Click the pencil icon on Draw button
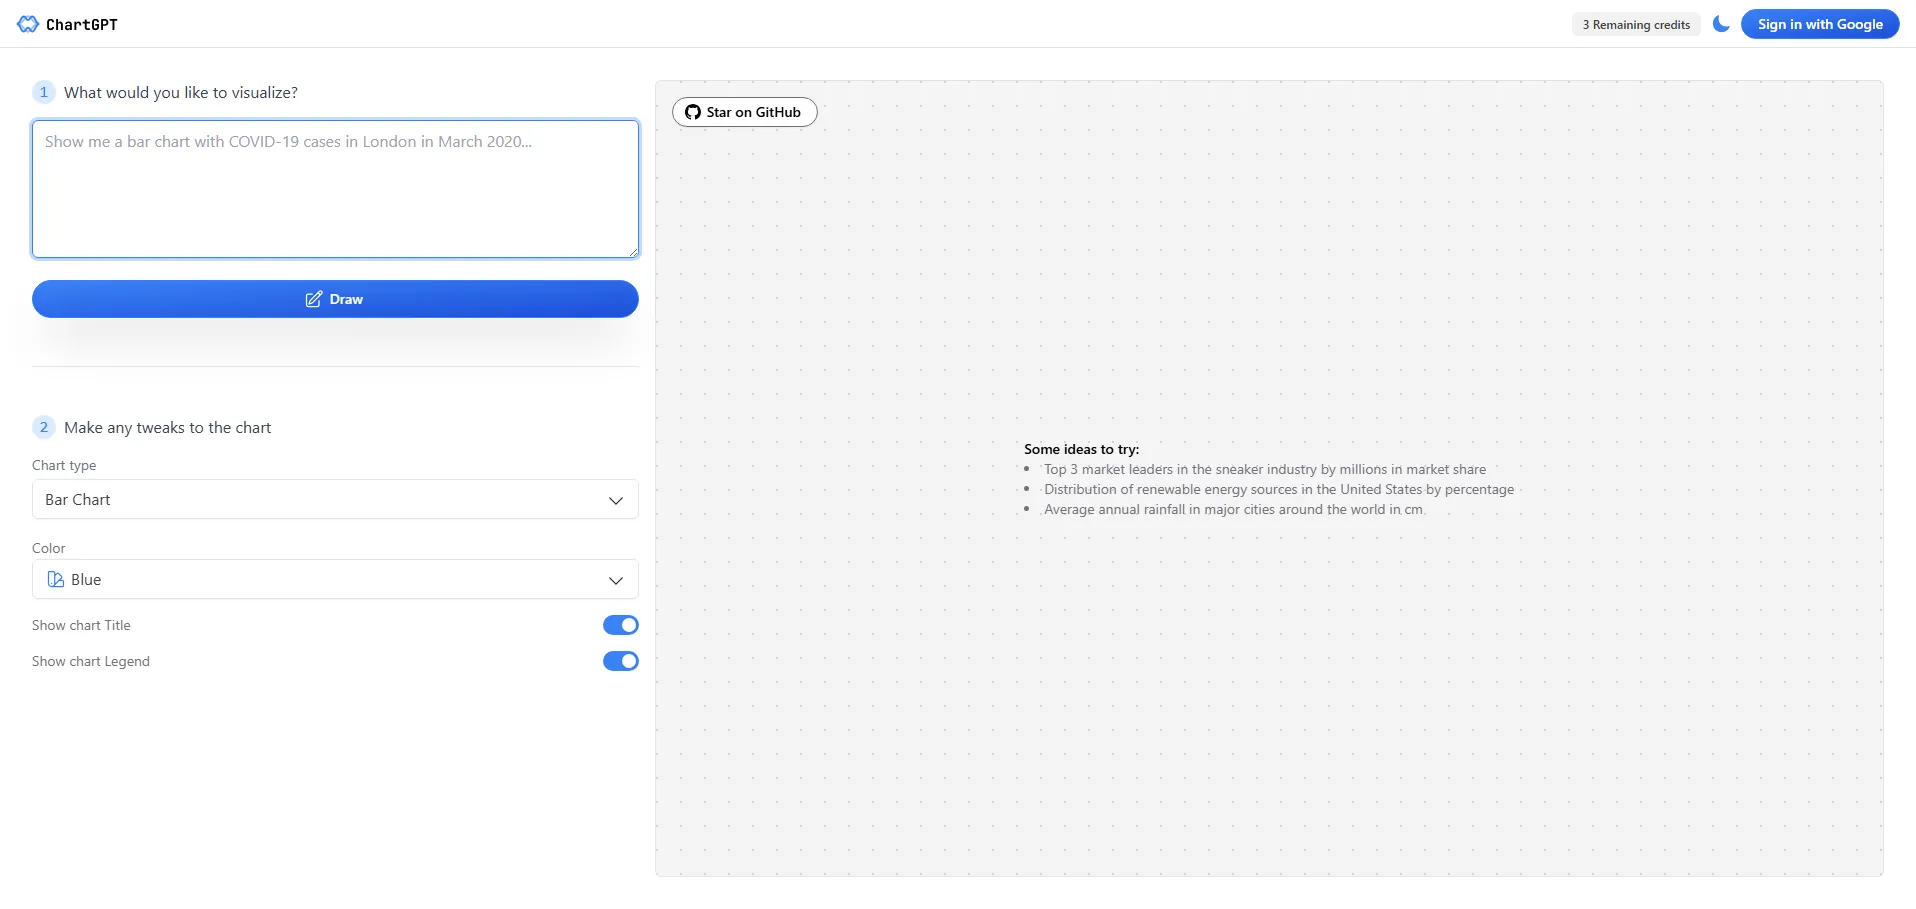The height and width of the screenshot is (909, 1916). click(314, 299)
